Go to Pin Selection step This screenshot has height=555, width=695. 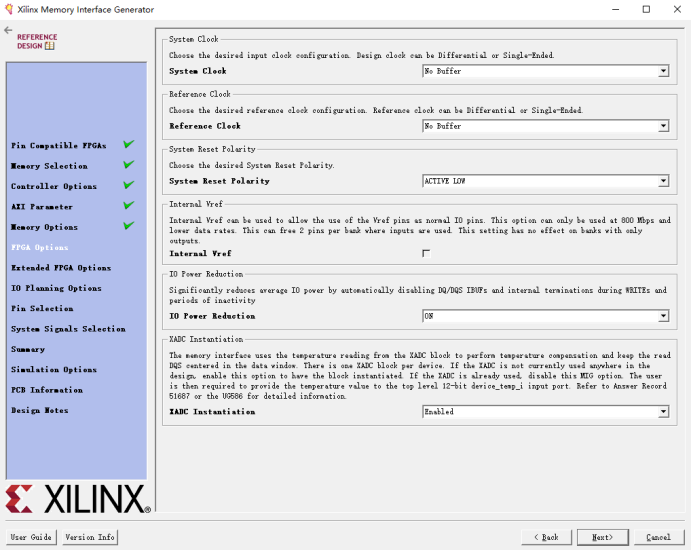click(x=42, y=309)
